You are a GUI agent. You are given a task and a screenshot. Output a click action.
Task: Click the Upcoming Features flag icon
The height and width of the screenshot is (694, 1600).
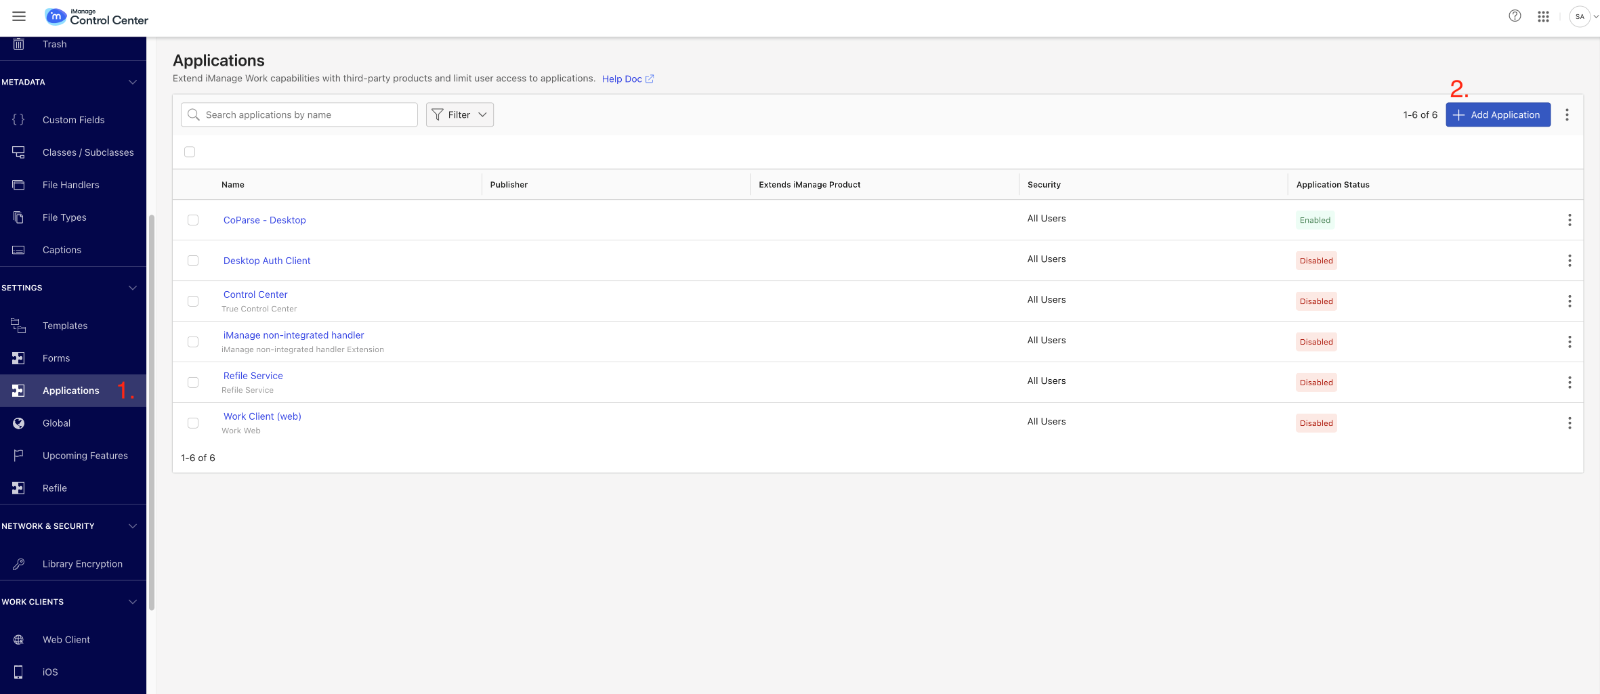coord(18,456)
